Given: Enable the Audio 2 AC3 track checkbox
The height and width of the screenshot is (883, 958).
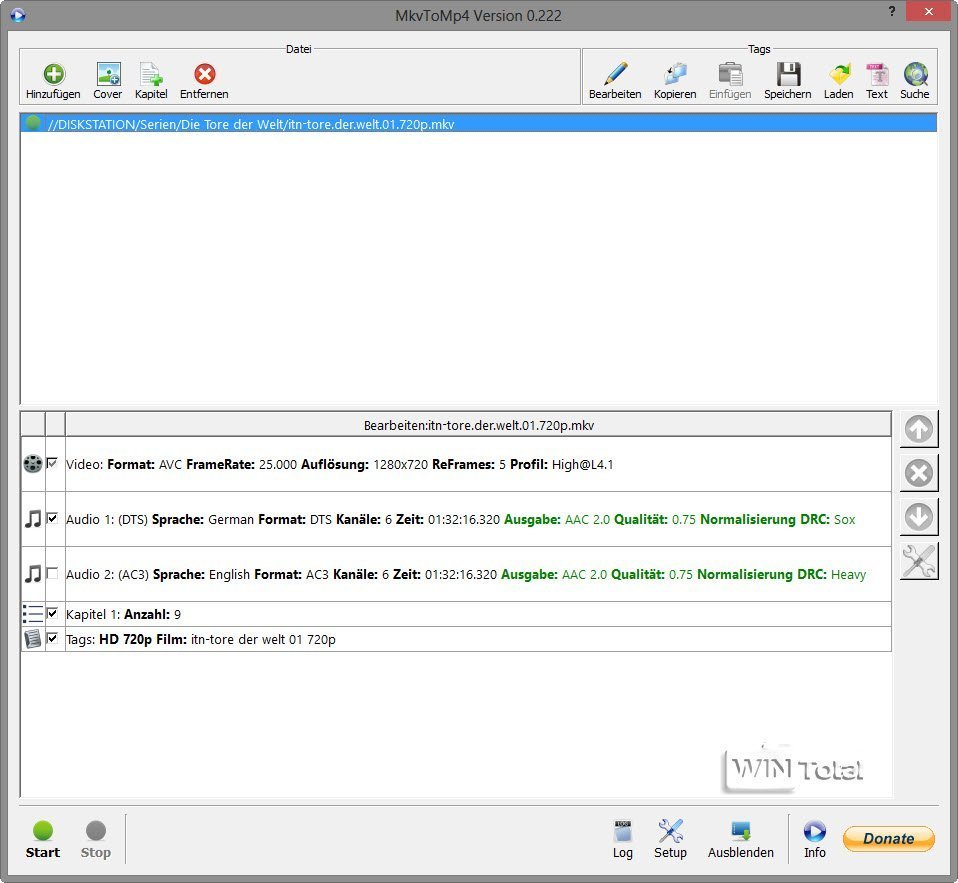Looking at the screenshot, I should tap(53, 574).
